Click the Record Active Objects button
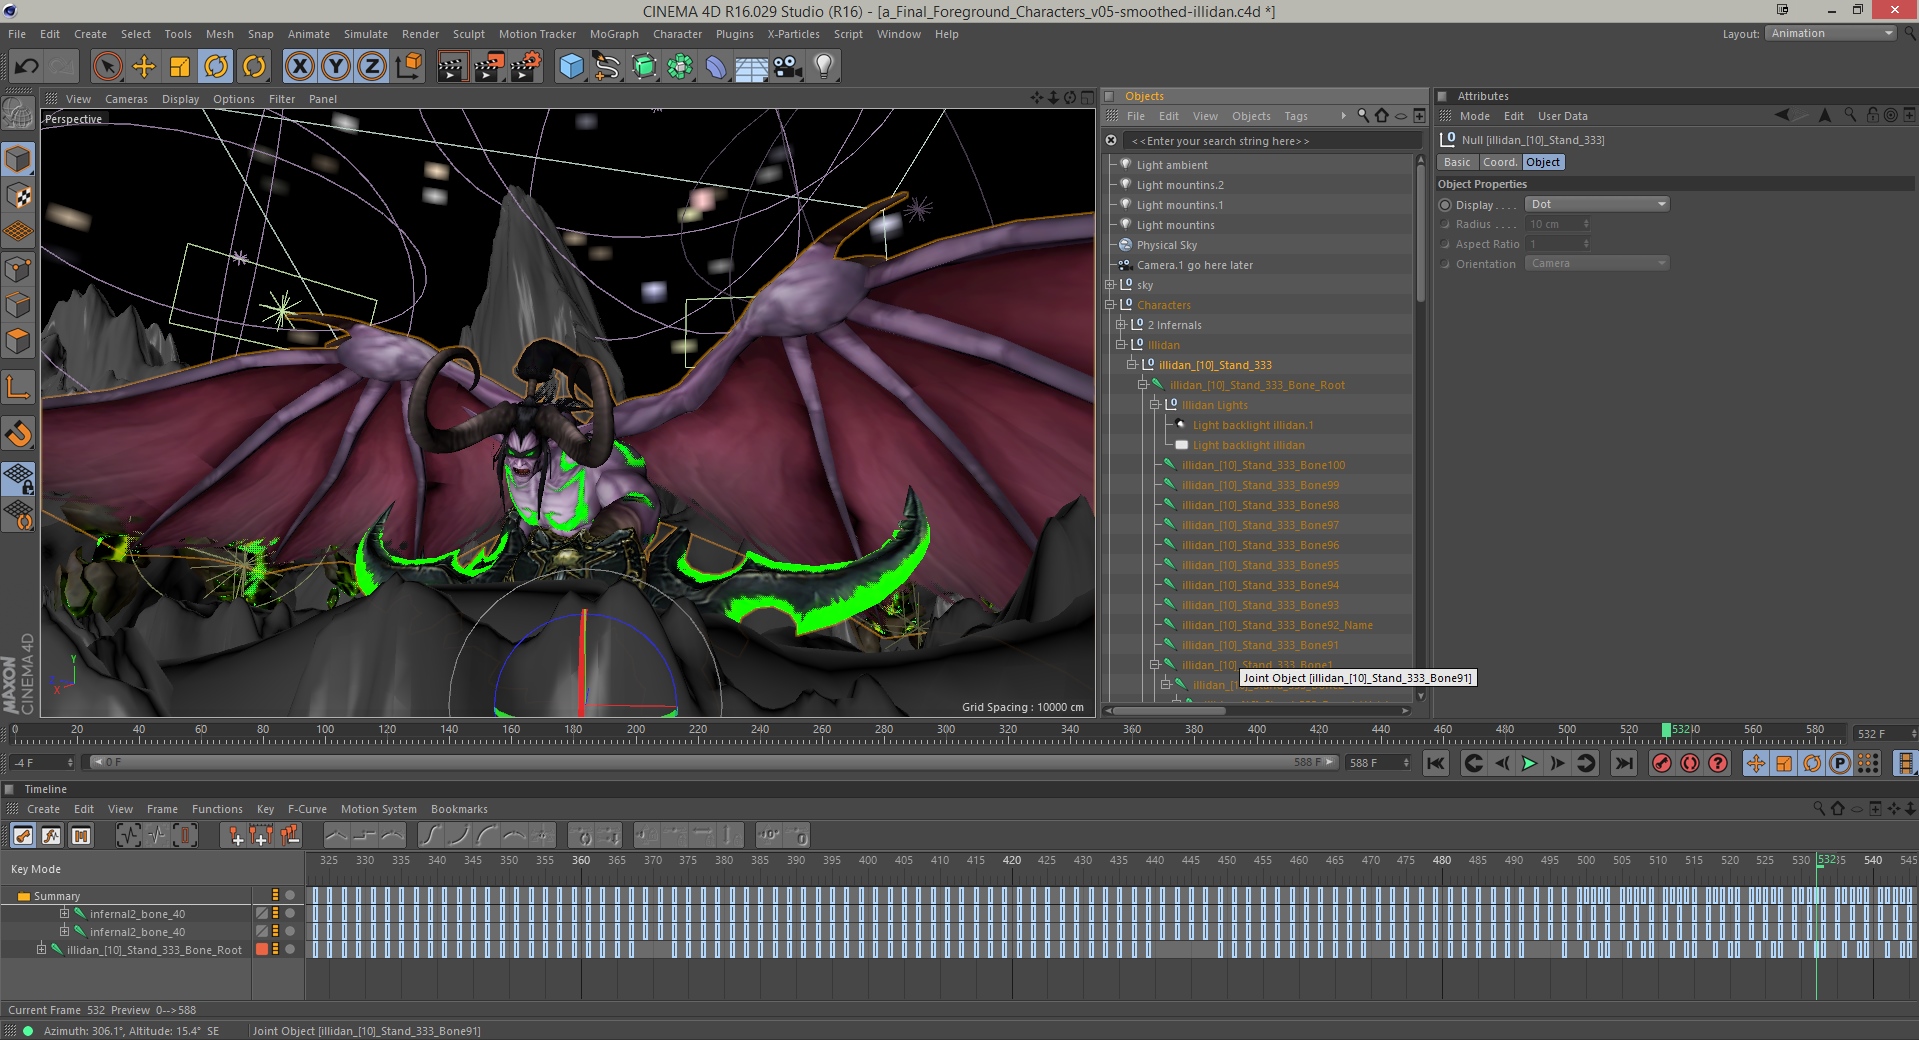Viewport: 1919px width, 1040px height. click(x=1661, y=763)
